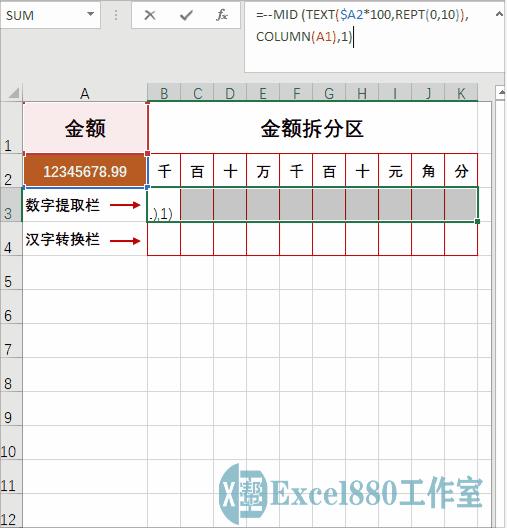This screenshot has width=507, height=528.
Task: Select row 2 header
Action: [x=11, y=170]
